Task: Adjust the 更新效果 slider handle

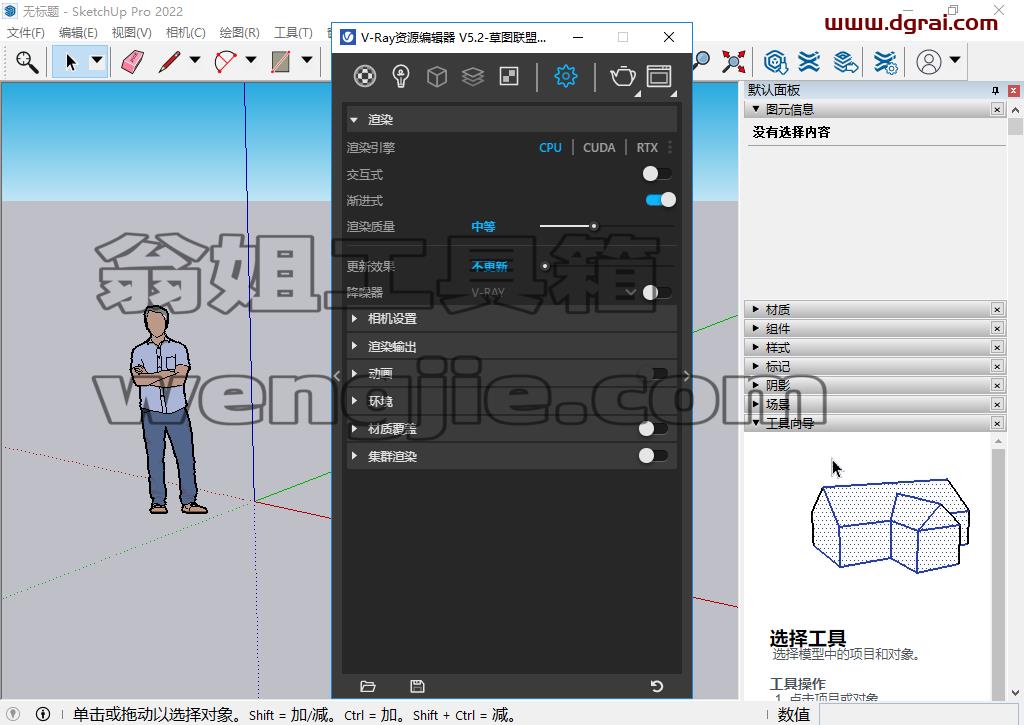Action: click(545, 266)
